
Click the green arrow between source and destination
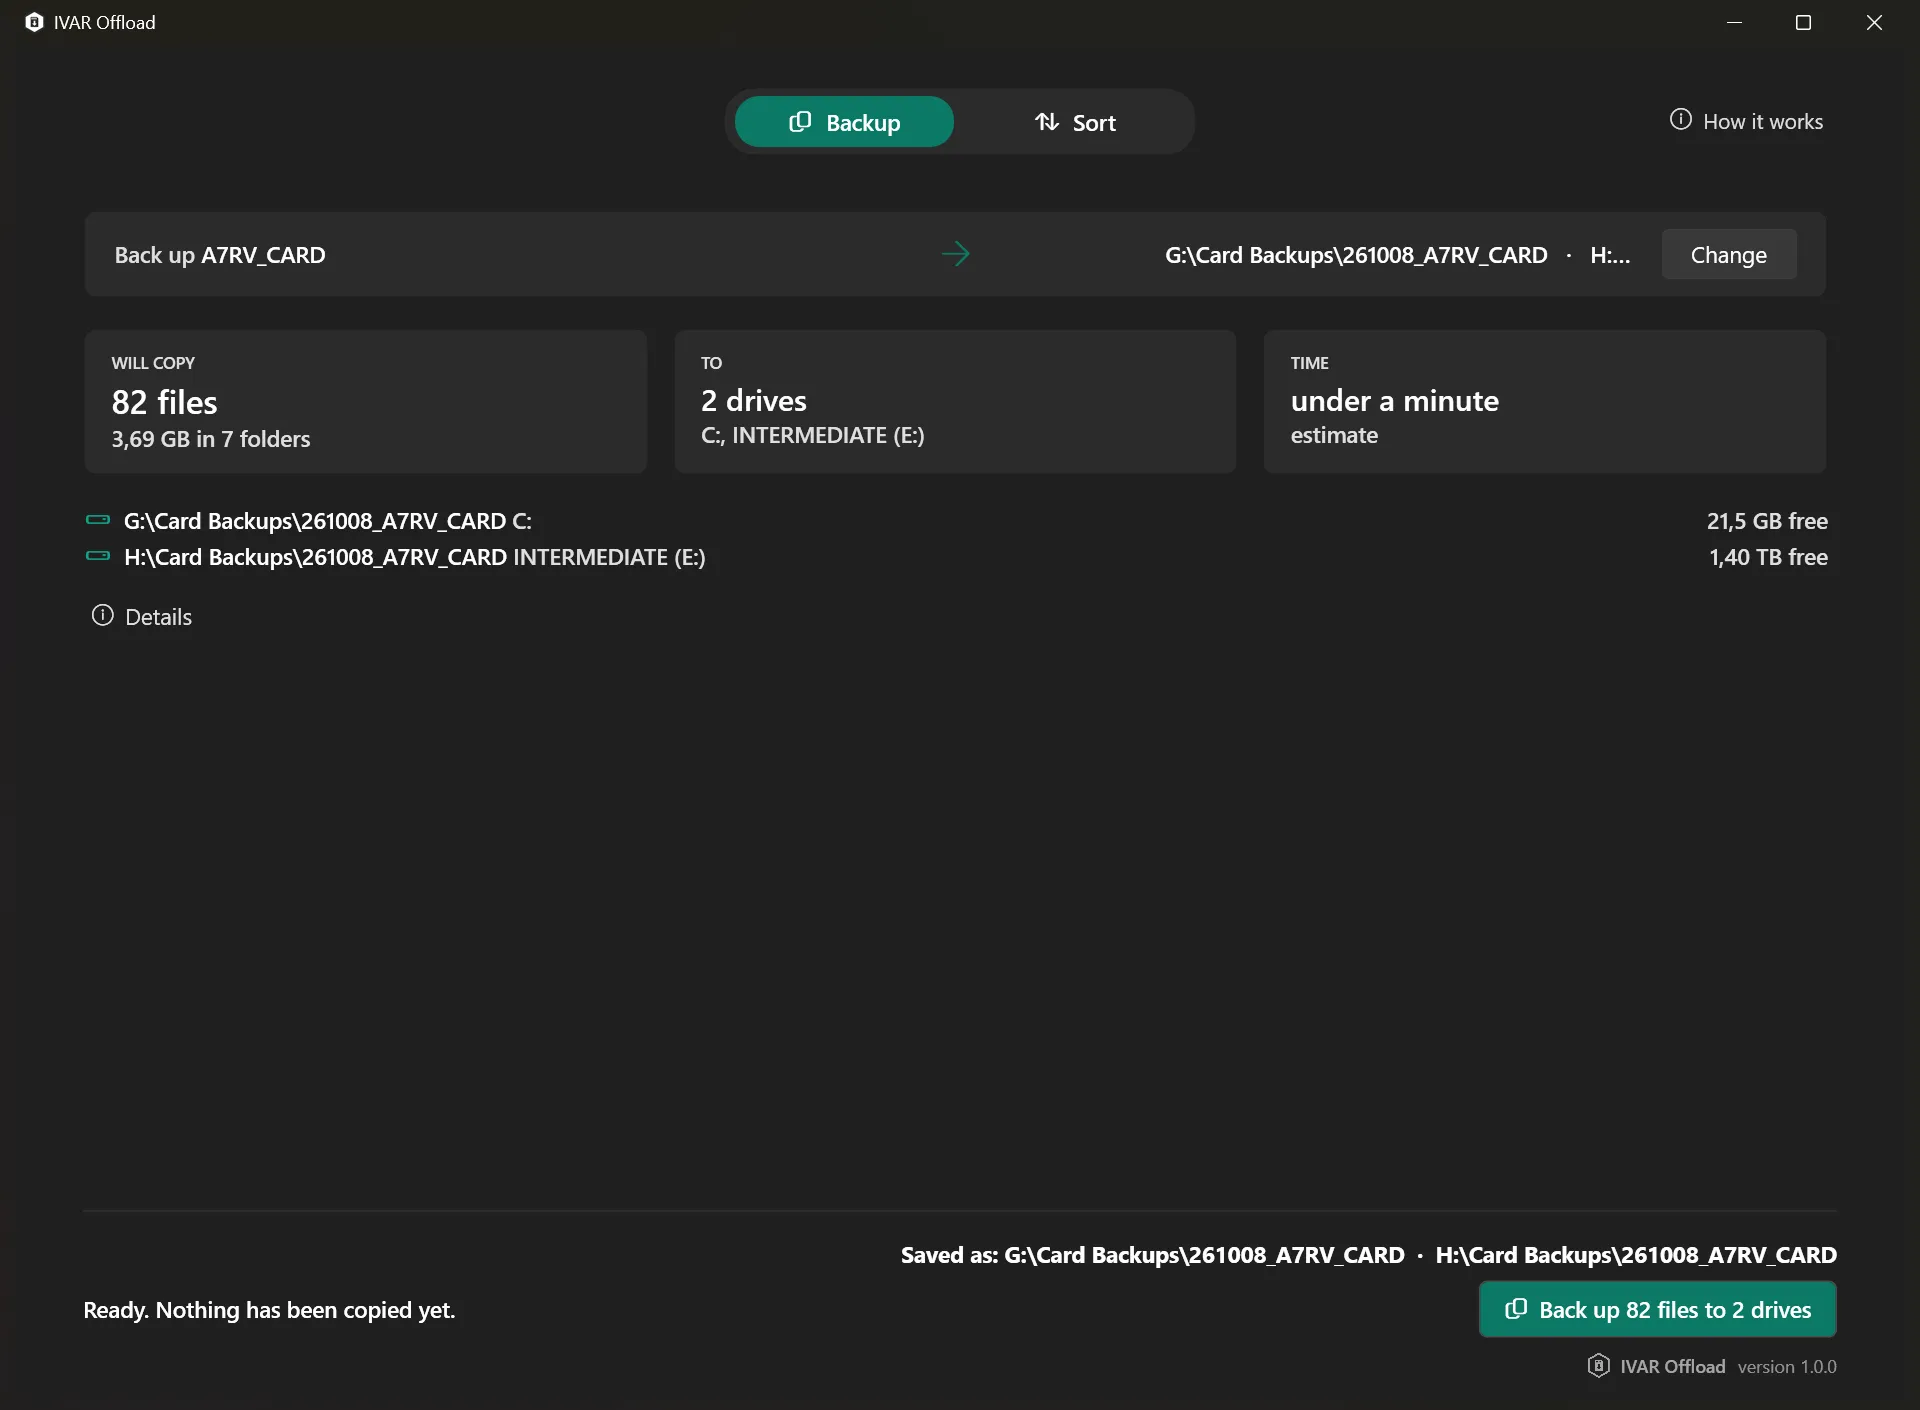point(956,254)
